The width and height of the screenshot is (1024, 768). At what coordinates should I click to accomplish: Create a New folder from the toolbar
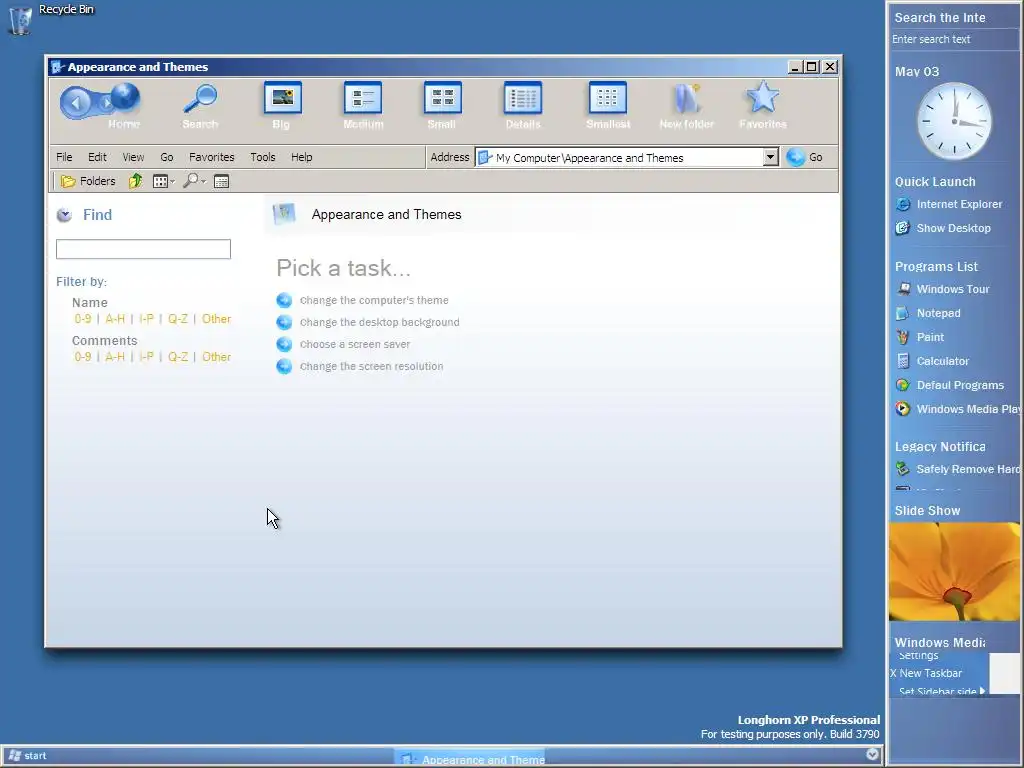pyautogui.click(x=686, y=105)
